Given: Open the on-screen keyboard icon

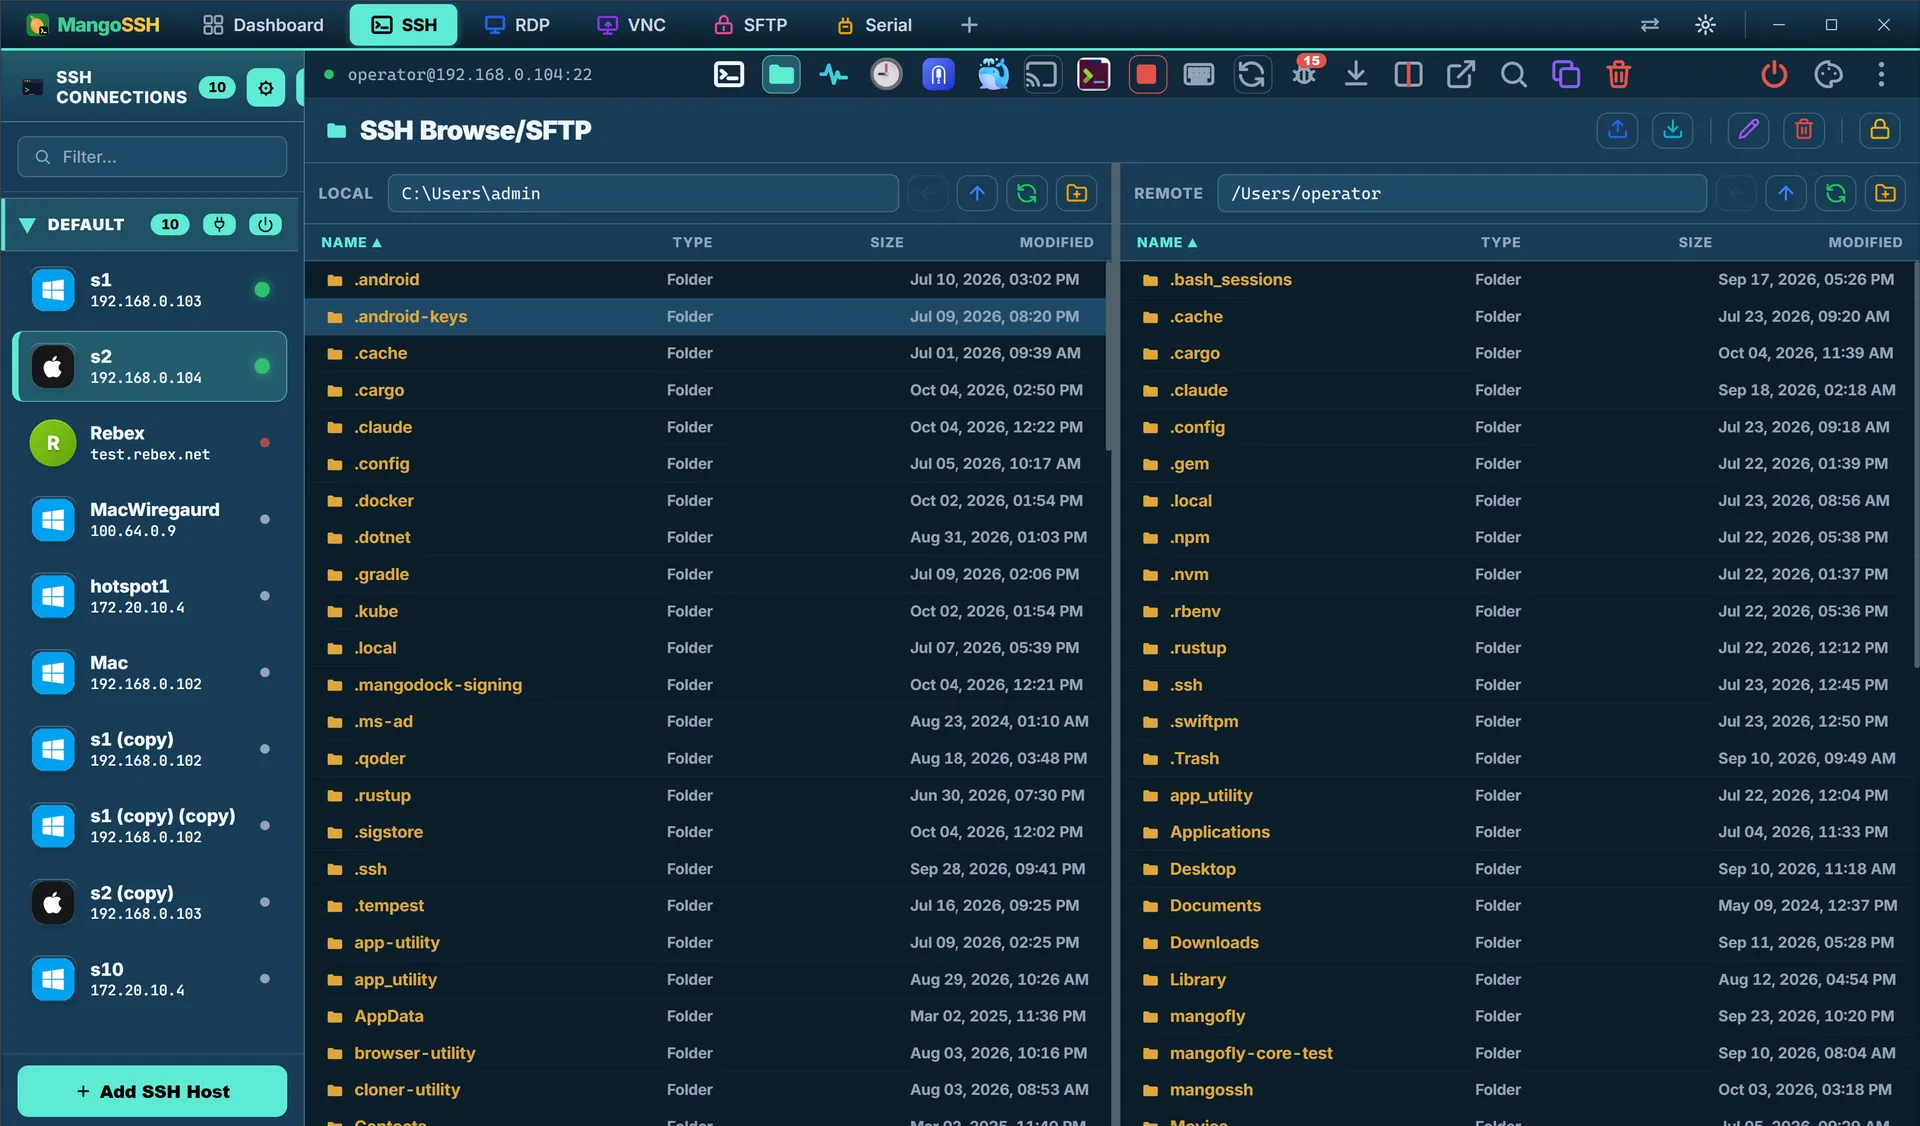Looking at the screenshot, I should (x=1198, y=75).
